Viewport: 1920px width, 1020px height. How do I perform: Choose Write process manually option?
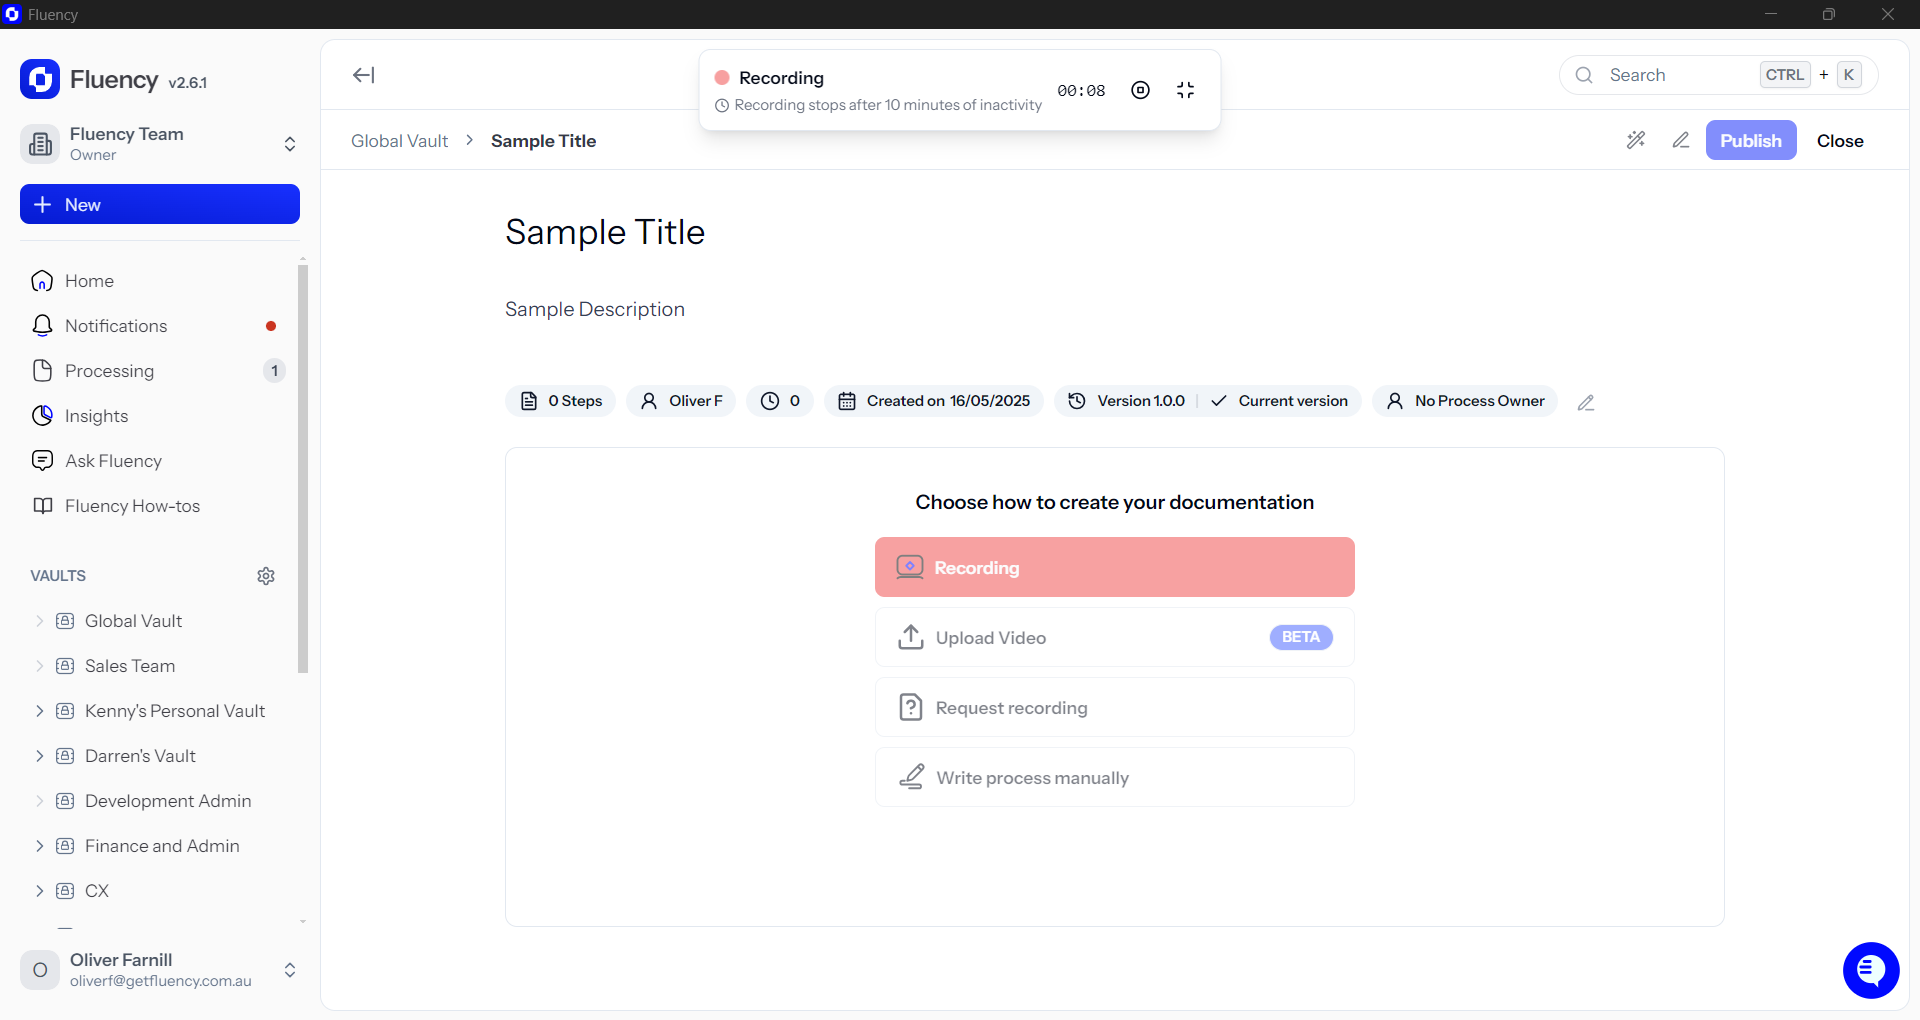coord(1115,777)
